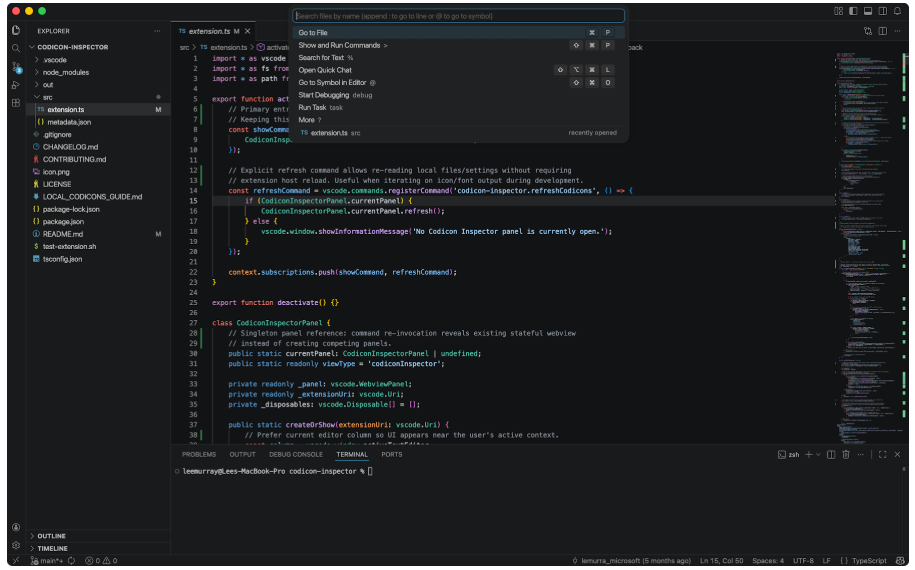
Task: Open errors and warnings count
Action: coord(102,561)
